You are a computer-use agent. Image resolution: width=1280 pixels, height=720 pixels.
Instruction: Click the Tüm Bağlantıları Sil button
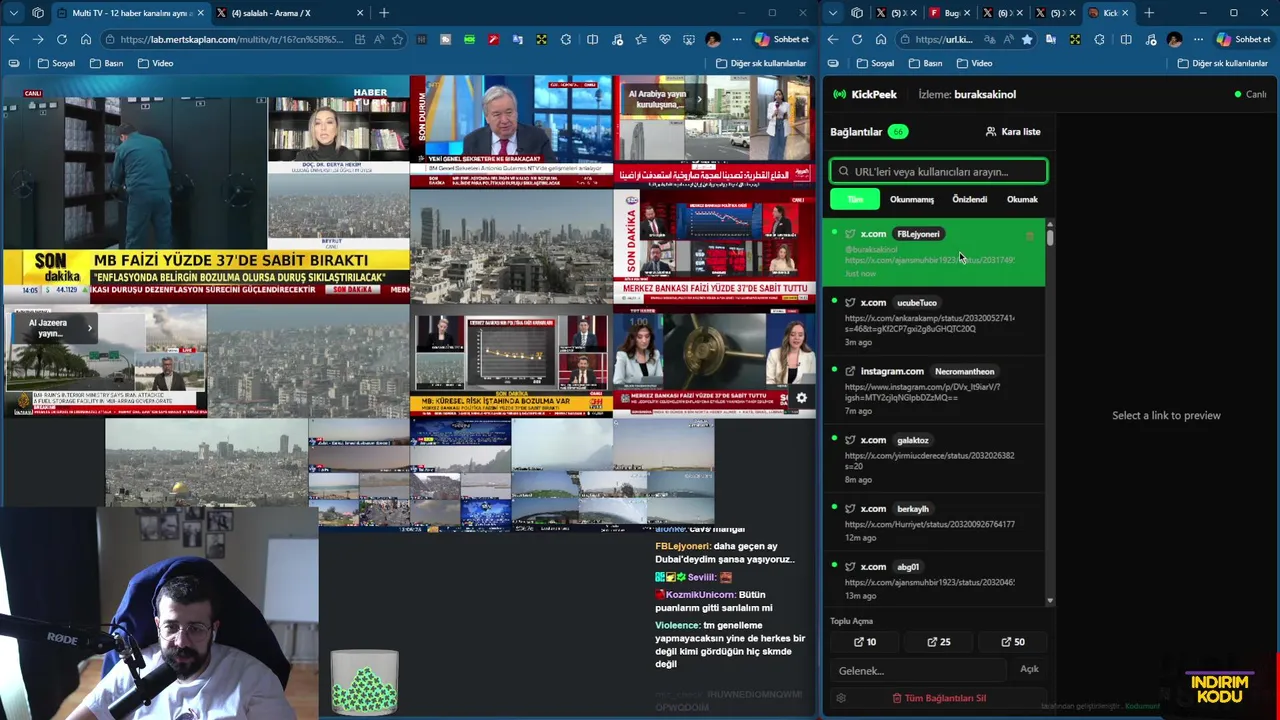click(x=939, y=698)
